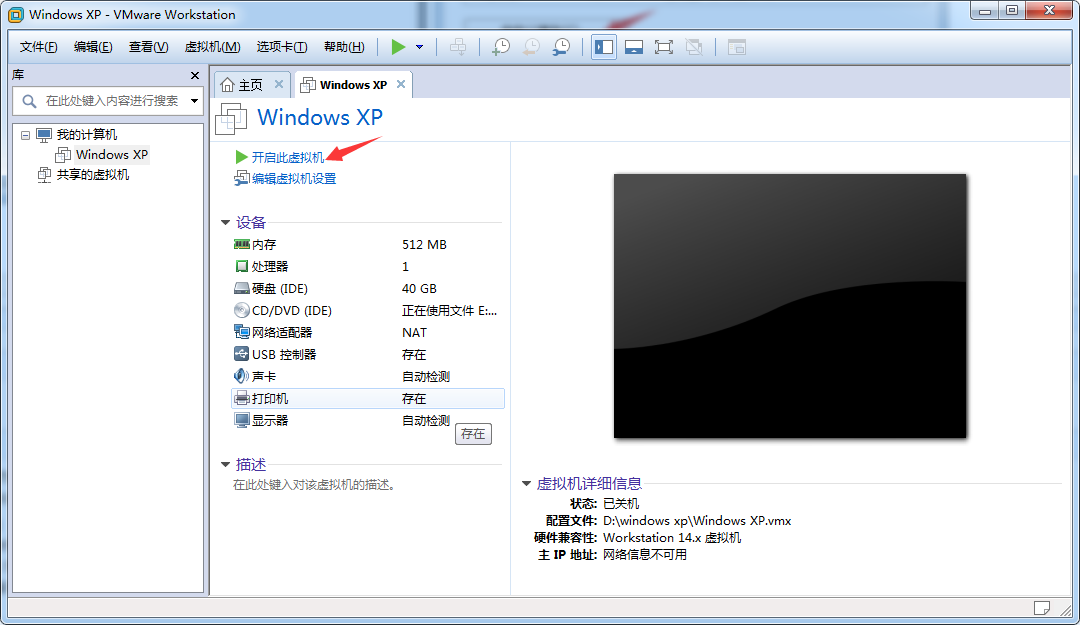Click the Unity mode toolbar icon
Viewport: 1080px width, 625px height.
pyautogui.click(x=694, y=47)
